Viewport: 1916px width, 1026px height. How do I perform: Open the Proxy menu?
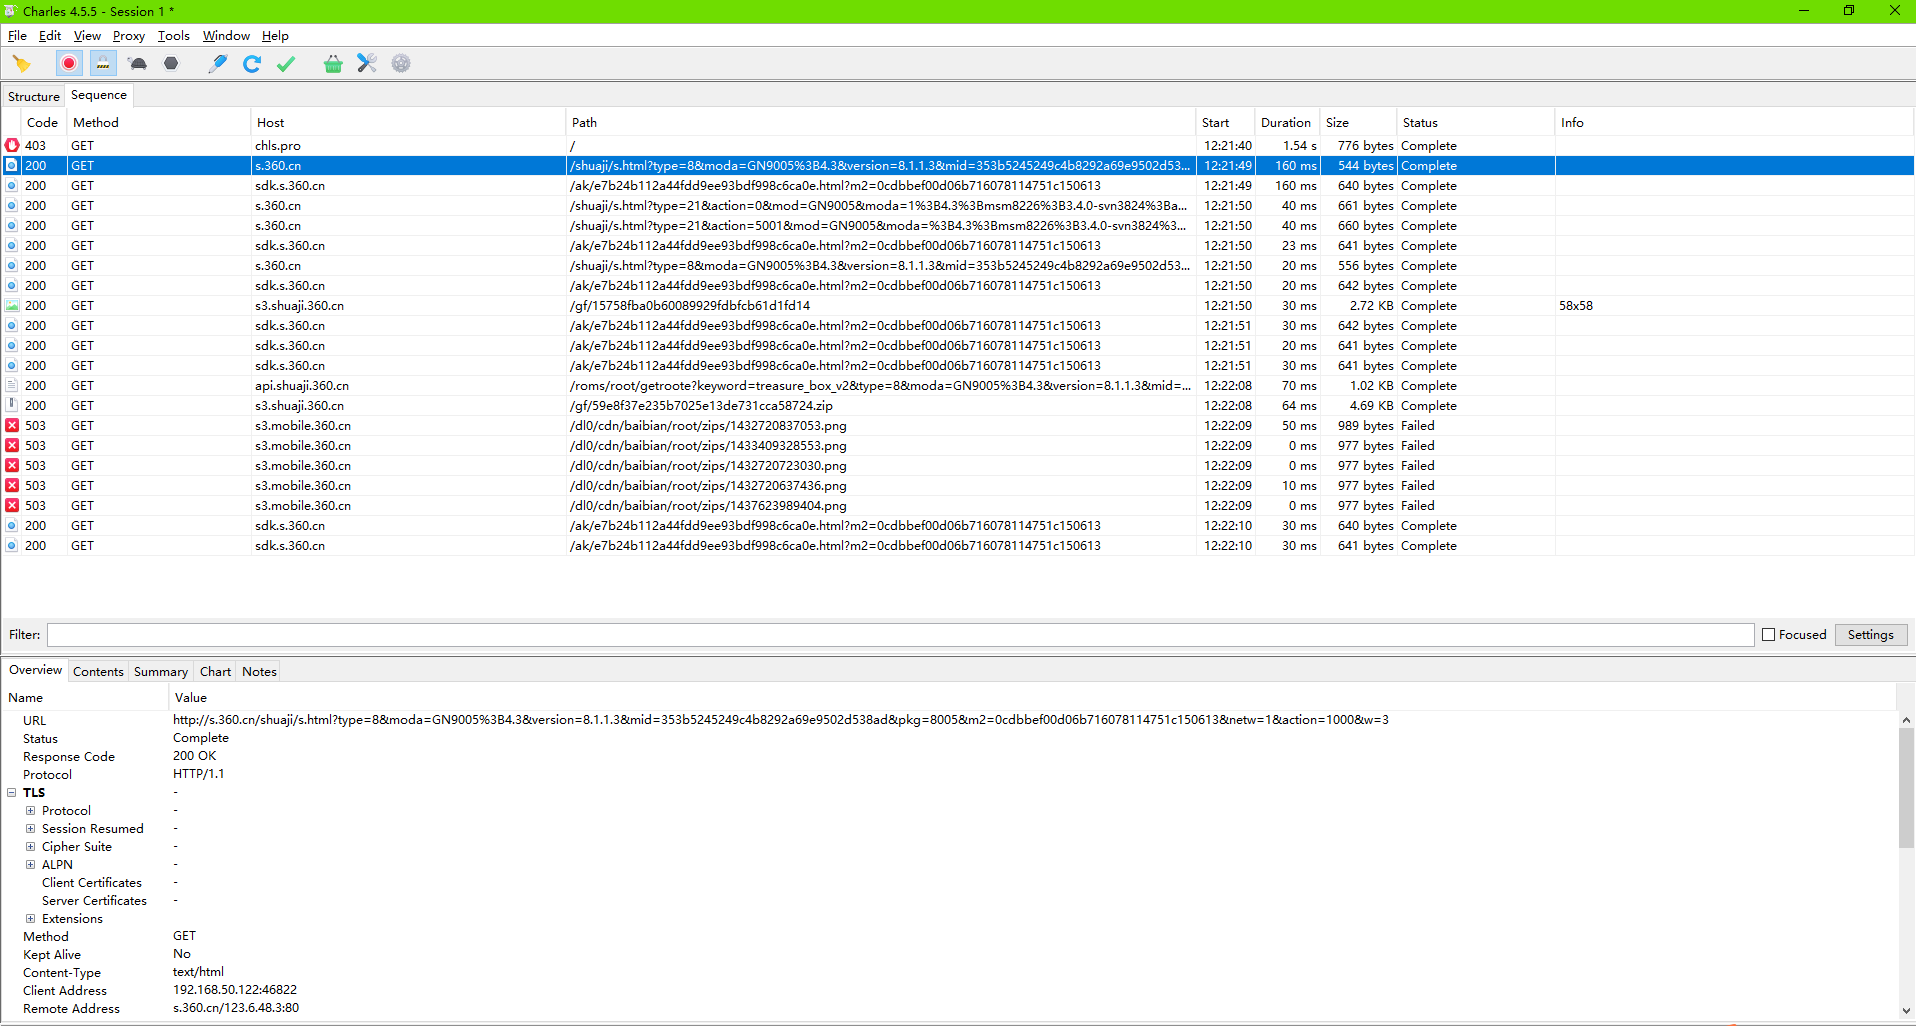[x=129, y=36]
